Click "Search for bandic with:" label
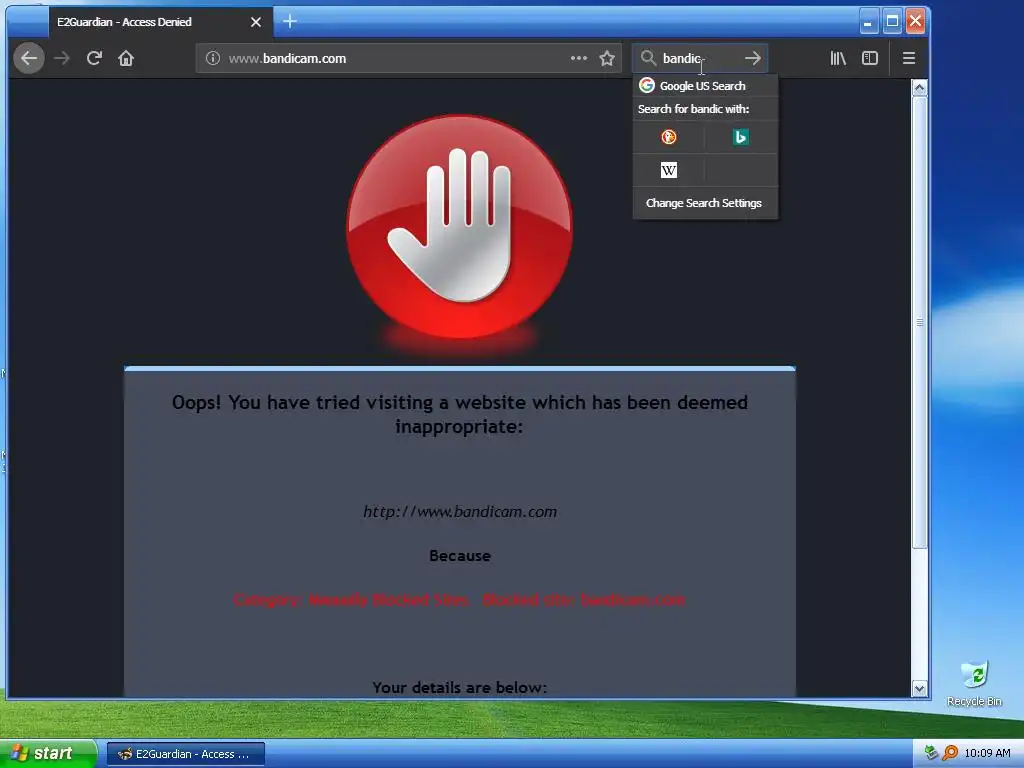 694,109
